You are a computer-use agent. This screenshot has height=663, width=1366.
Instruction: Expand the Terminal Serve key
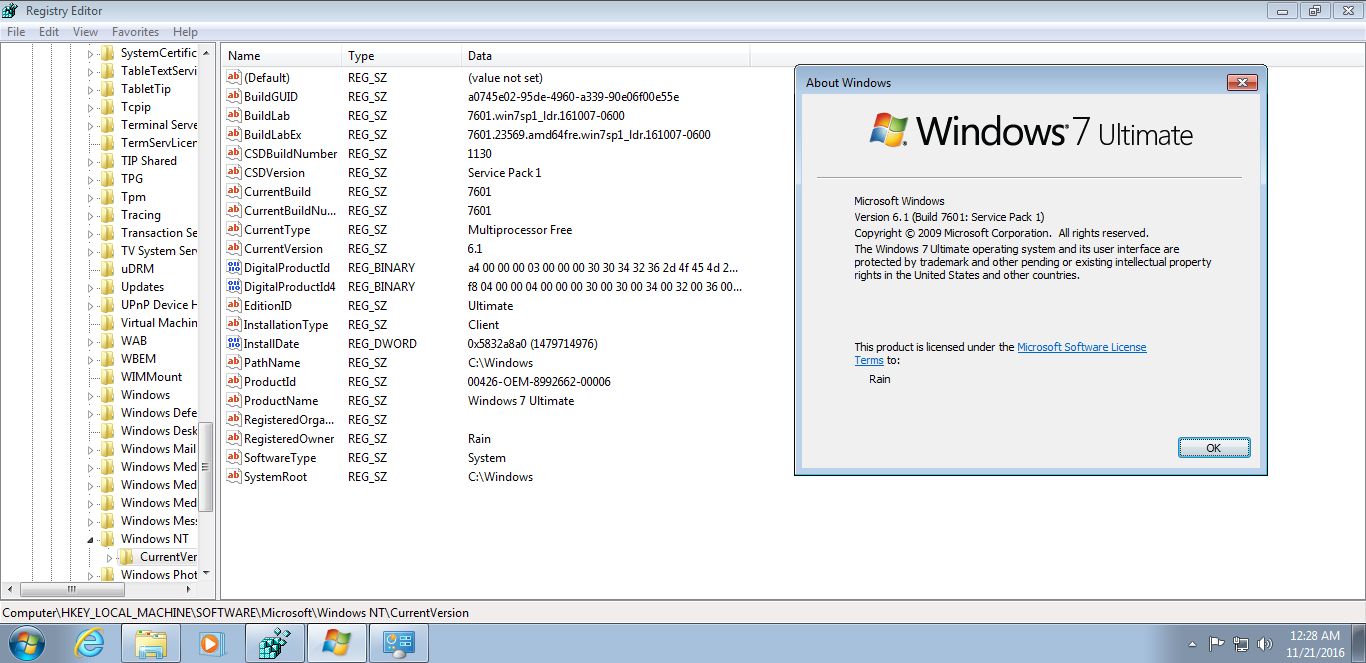coord(90,125)
